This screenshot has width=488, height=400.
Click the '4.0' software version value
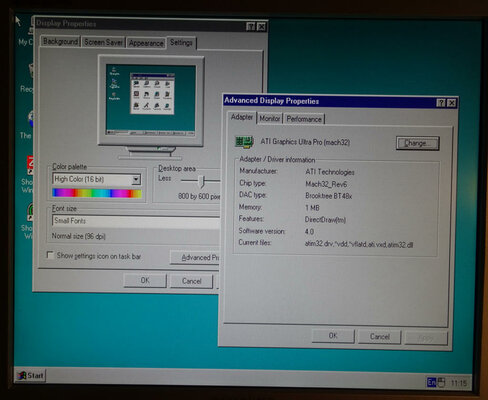(309, 232)
